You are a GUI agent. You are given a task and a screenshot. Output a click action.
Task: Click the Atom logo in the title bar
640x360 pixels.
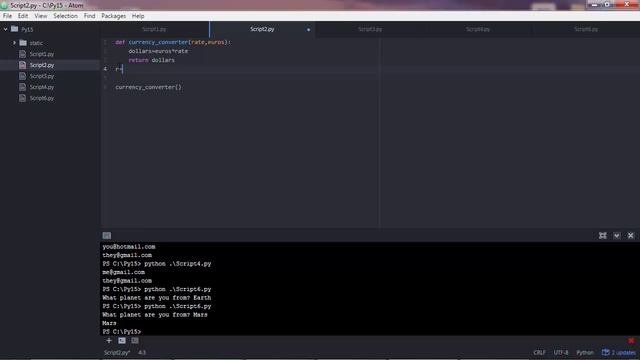click(4, 5)
